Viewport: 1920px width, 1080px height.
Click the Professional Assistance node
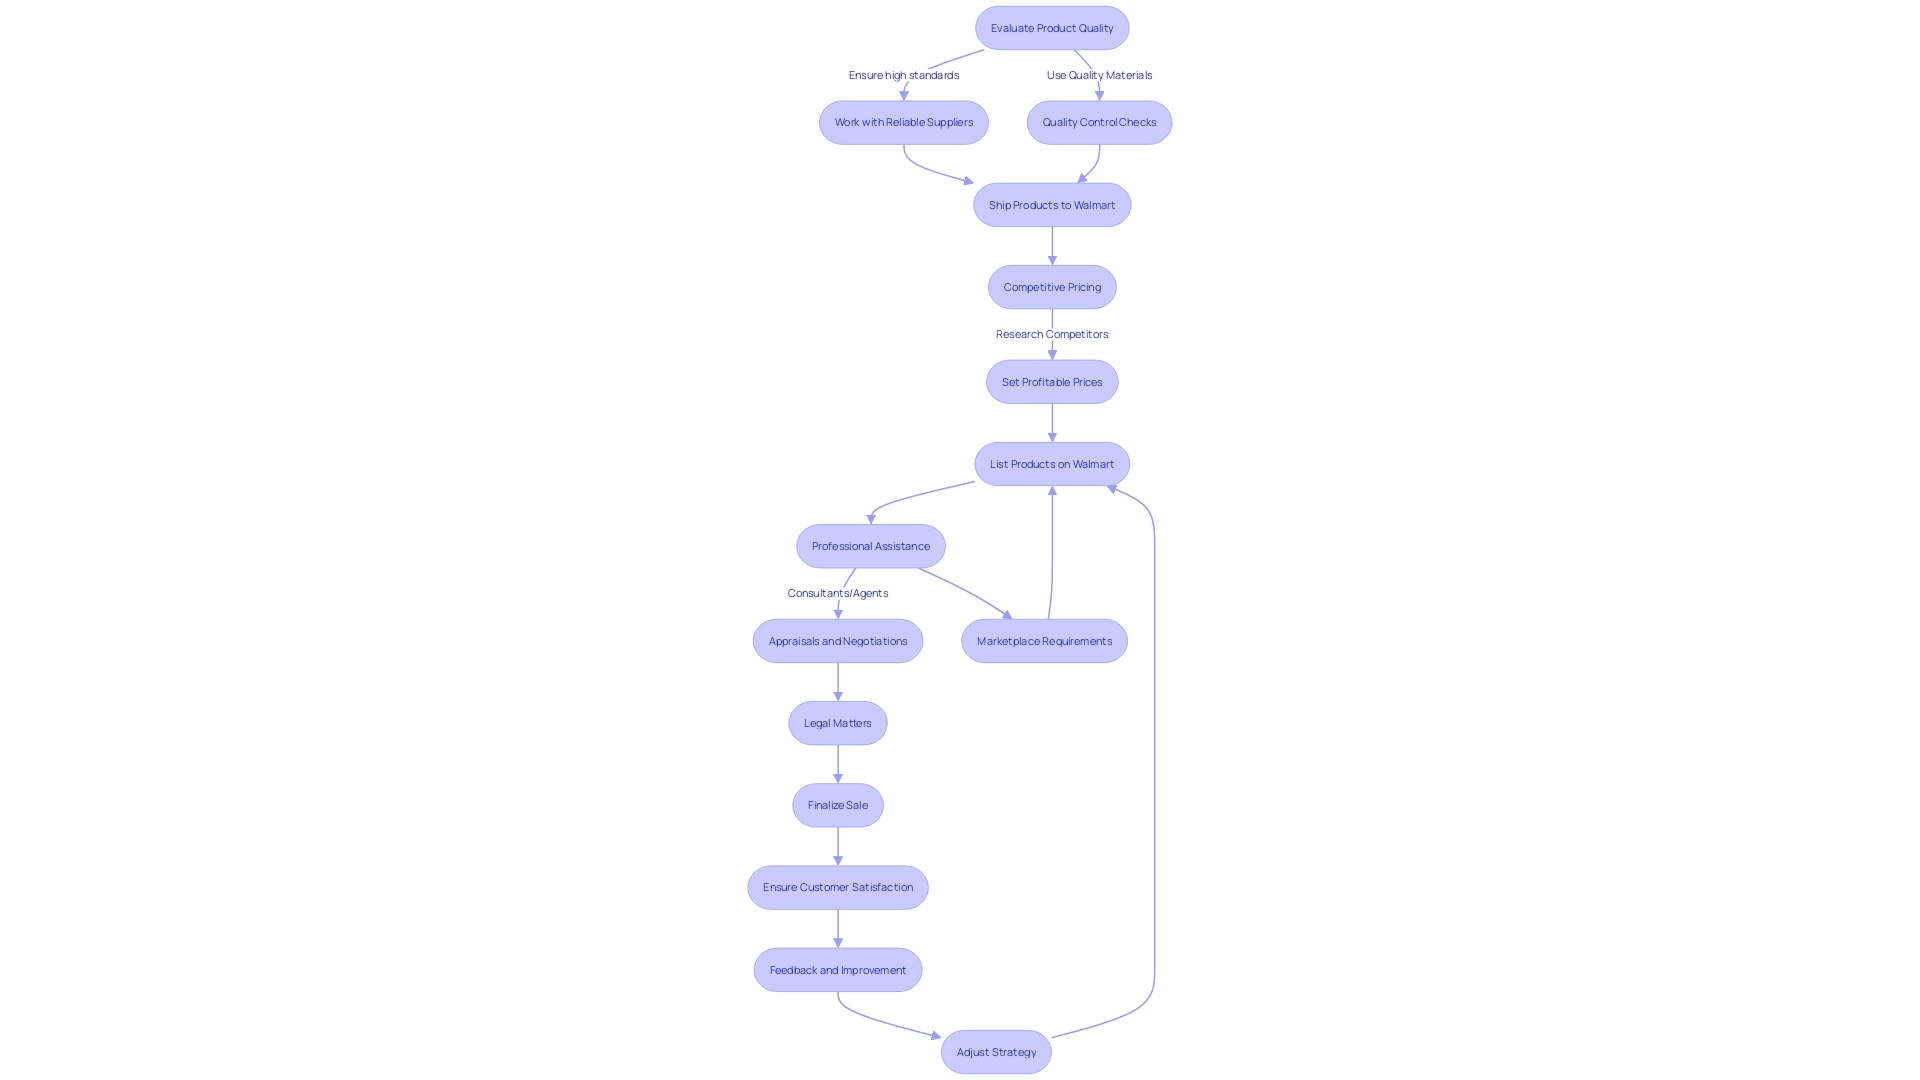(x=870, y=545)
